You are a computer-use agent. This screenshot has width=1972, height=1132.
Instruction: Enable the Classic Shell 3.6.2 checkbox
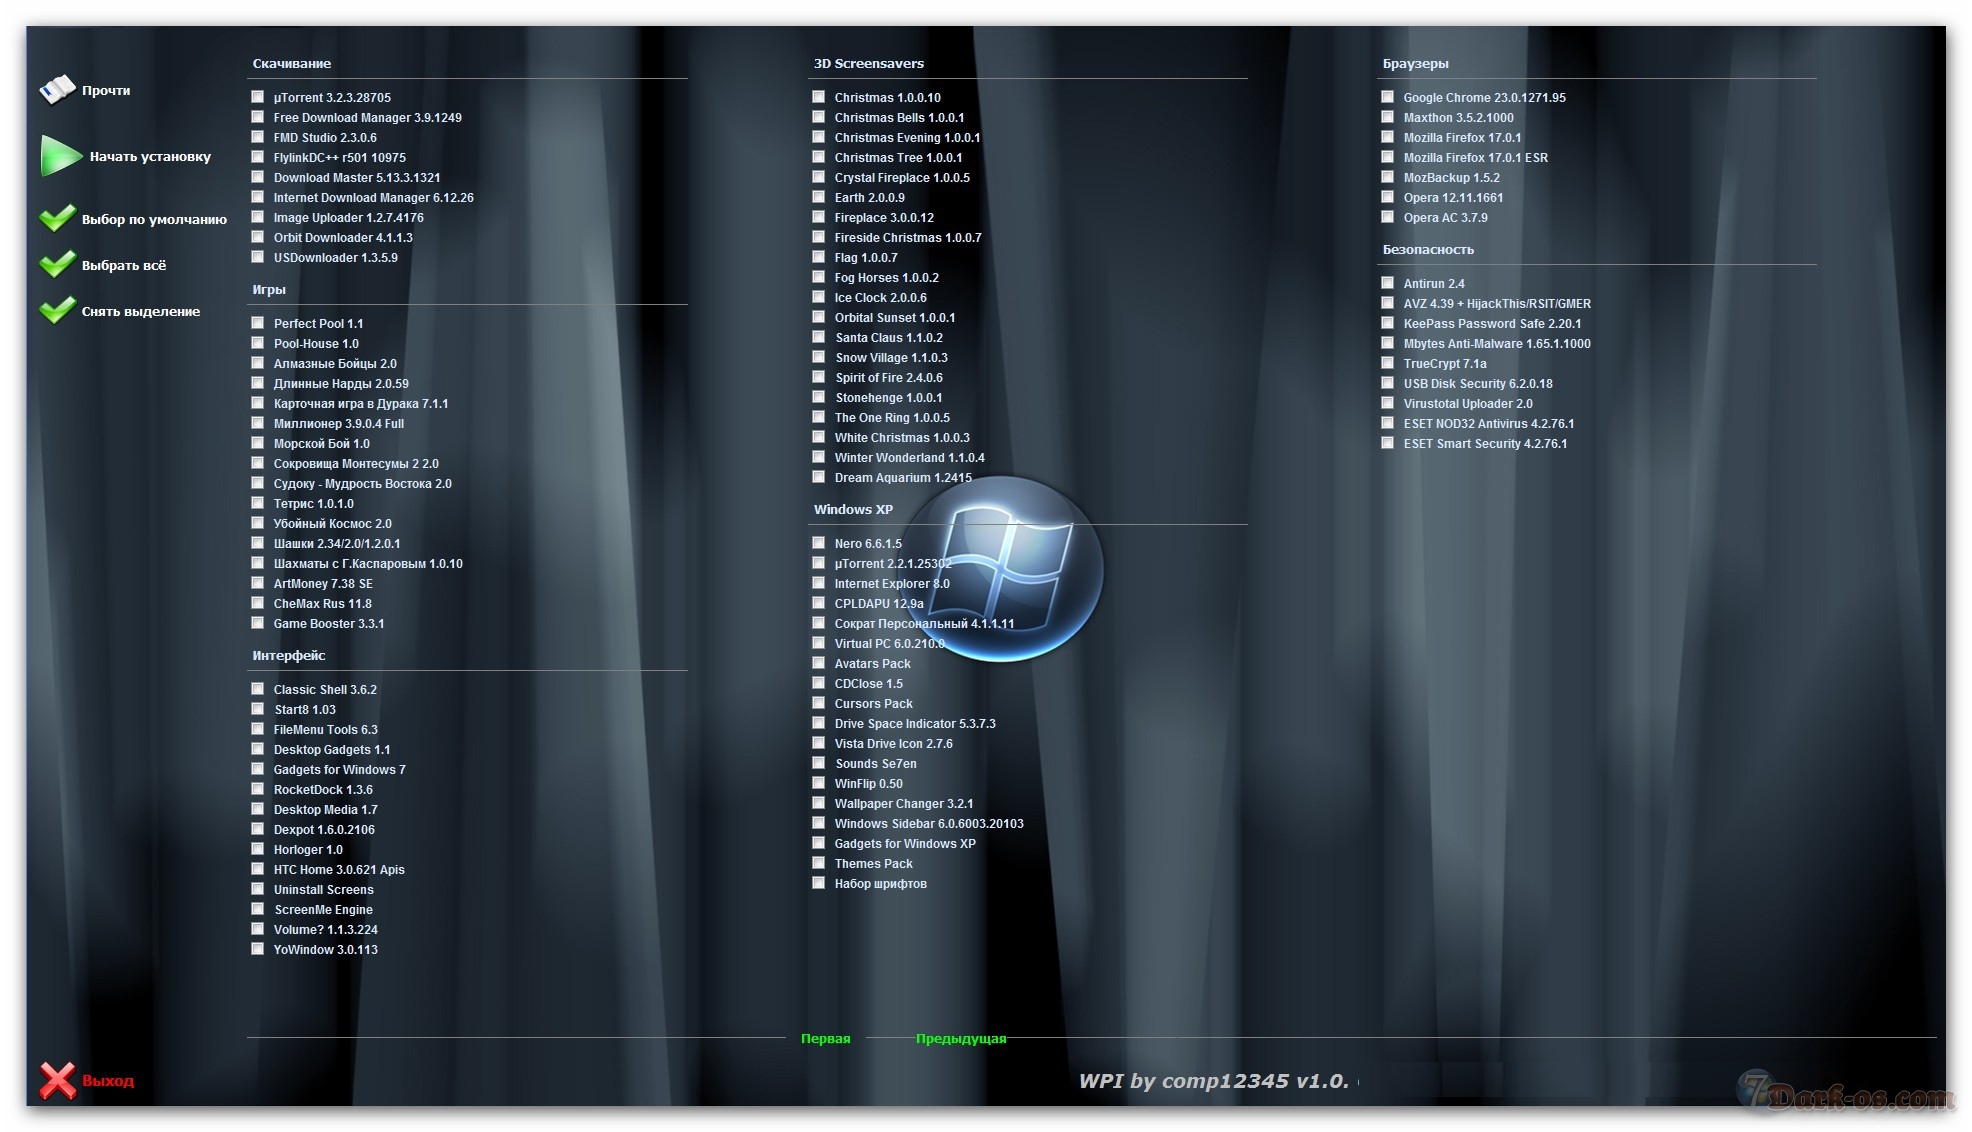[258, 689]
